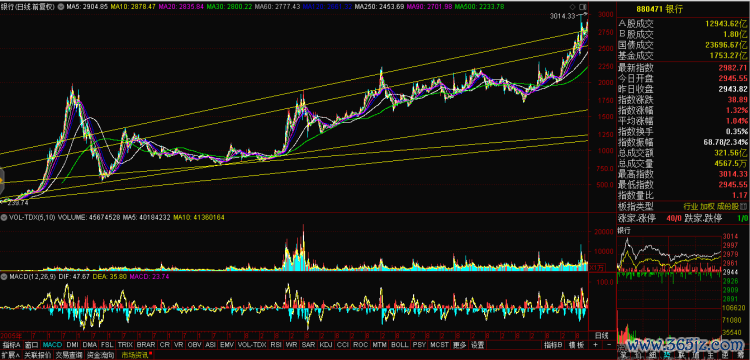Screen dimensions: 750x360
Task: Select the RSI indicator
Action: [x=276, y=345]
